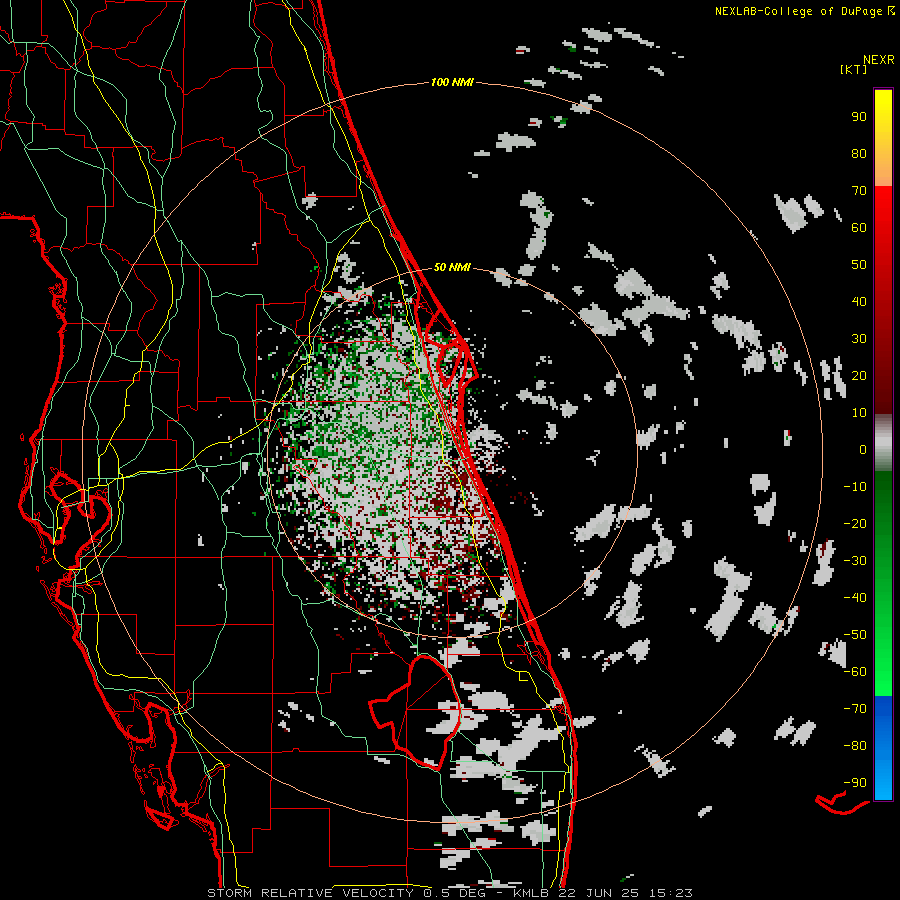Click the 20 value on the velocity scale

(859, 376)
